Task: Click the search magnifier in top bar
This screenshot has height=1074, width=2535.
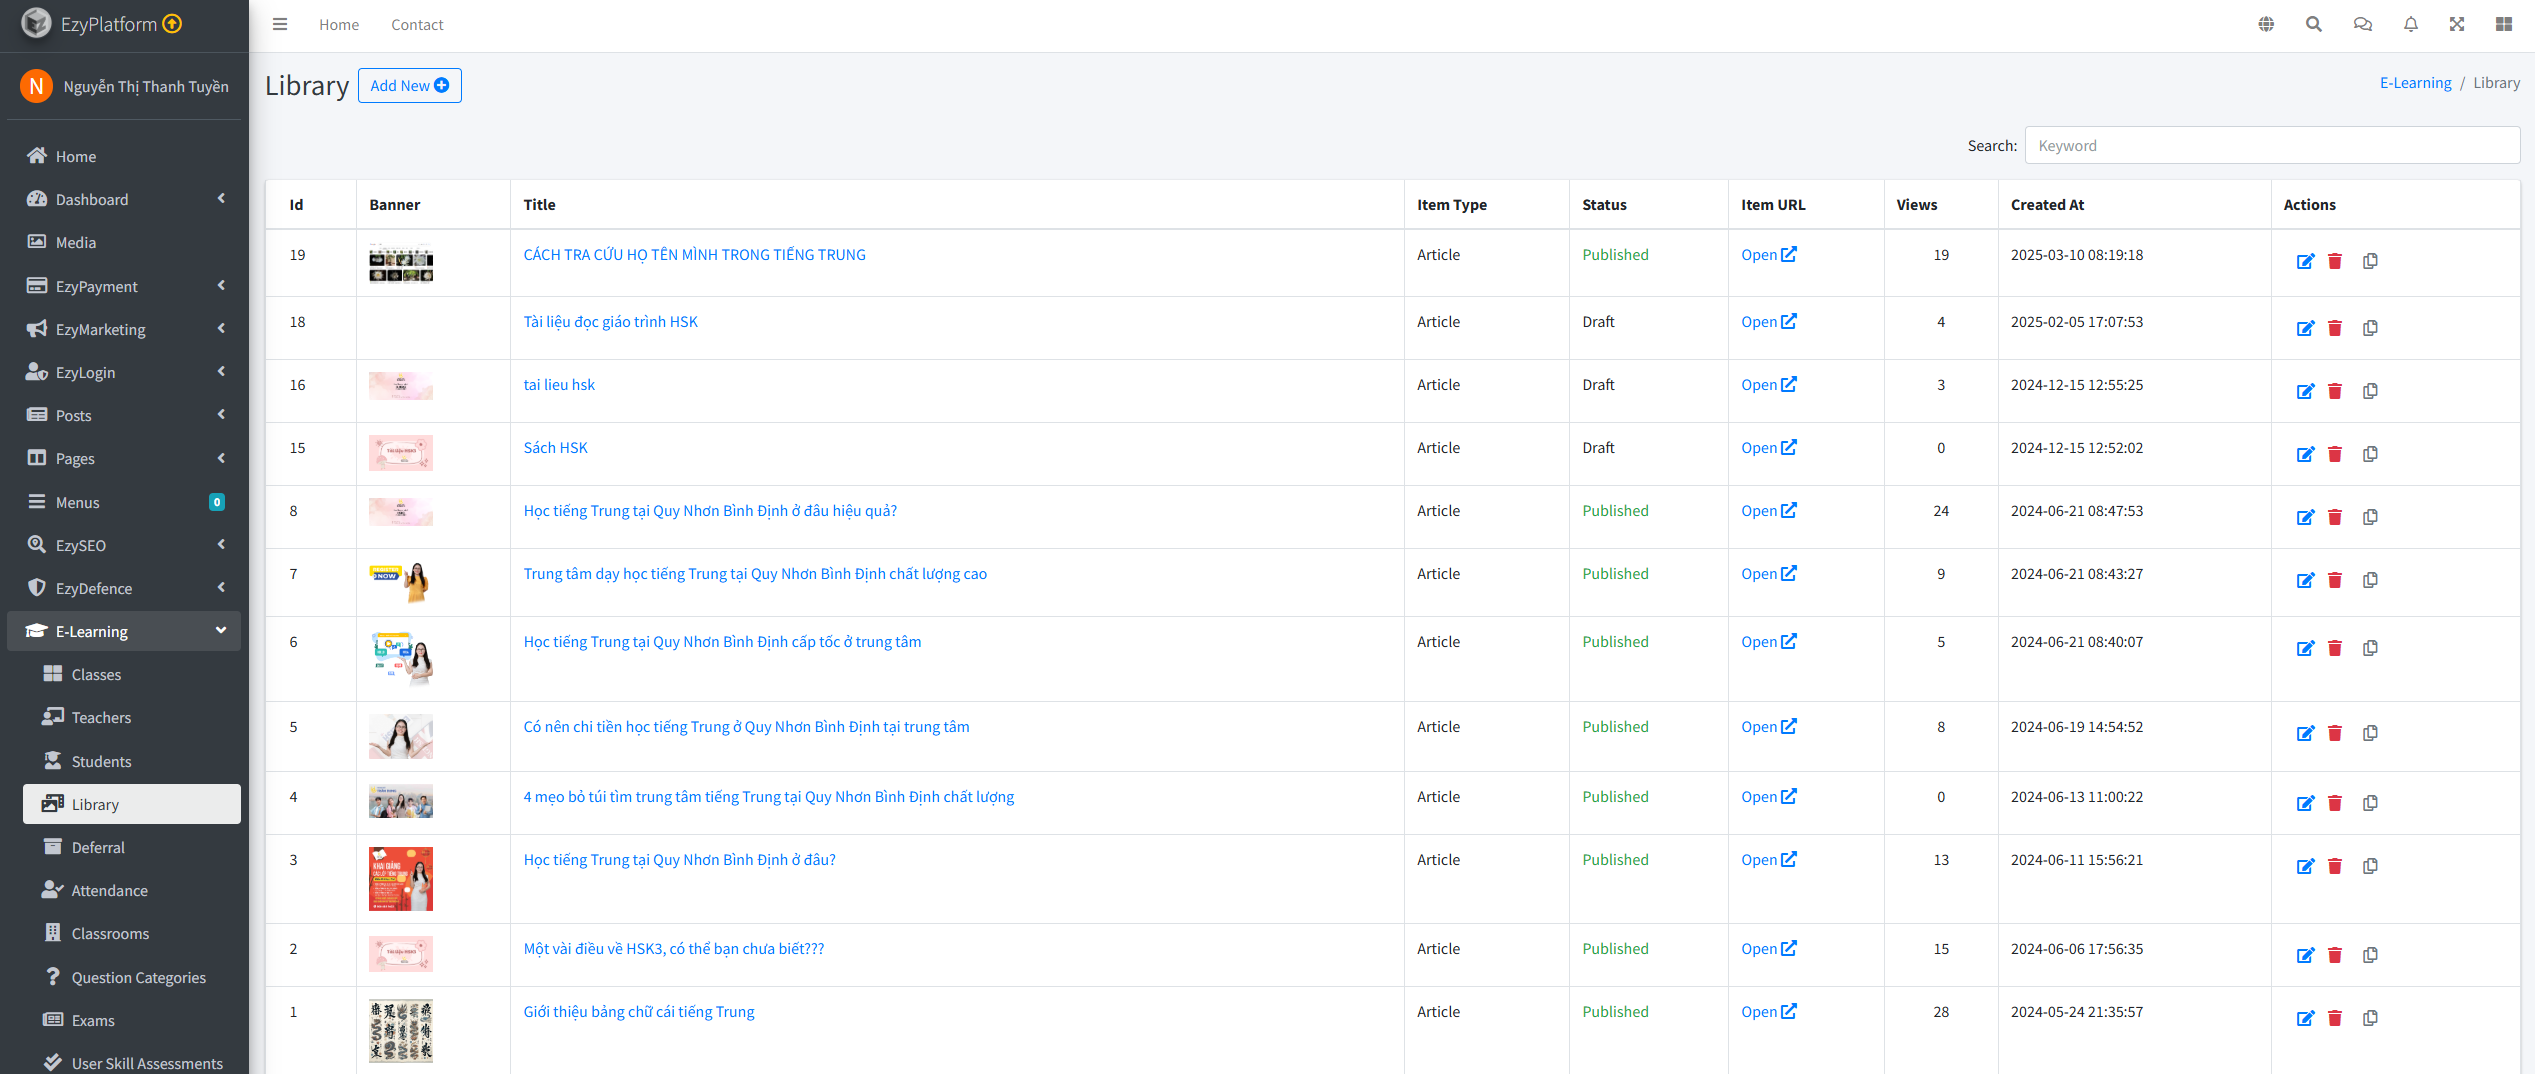Action: 2314,25
